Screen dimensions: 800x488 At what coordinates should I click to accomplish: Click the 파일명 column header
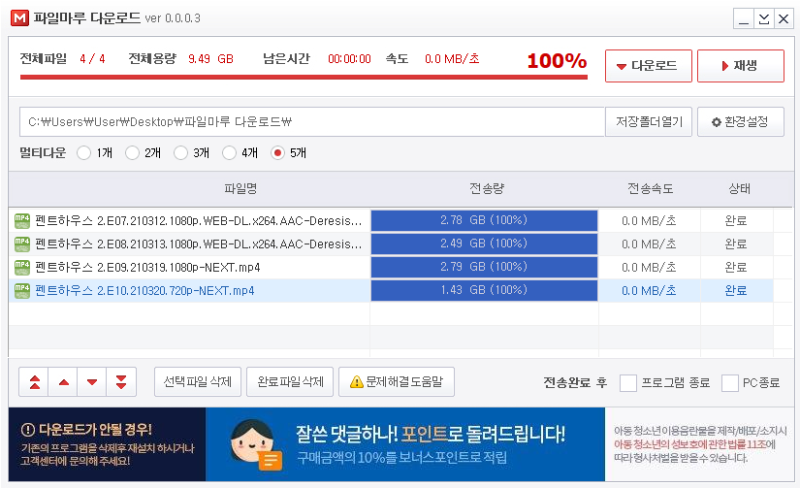click(241, 189)
